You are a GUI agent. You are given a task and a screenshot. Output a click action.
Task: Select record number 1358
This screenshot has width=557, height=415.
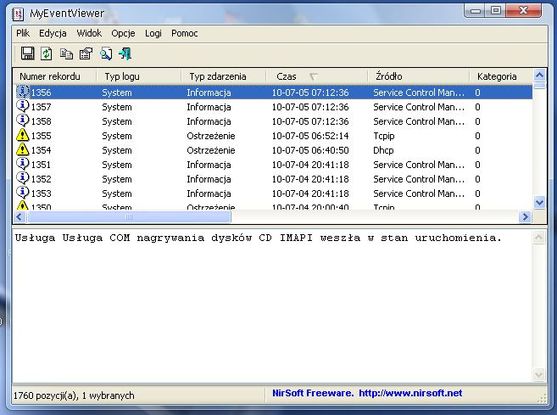pos(41,122)
